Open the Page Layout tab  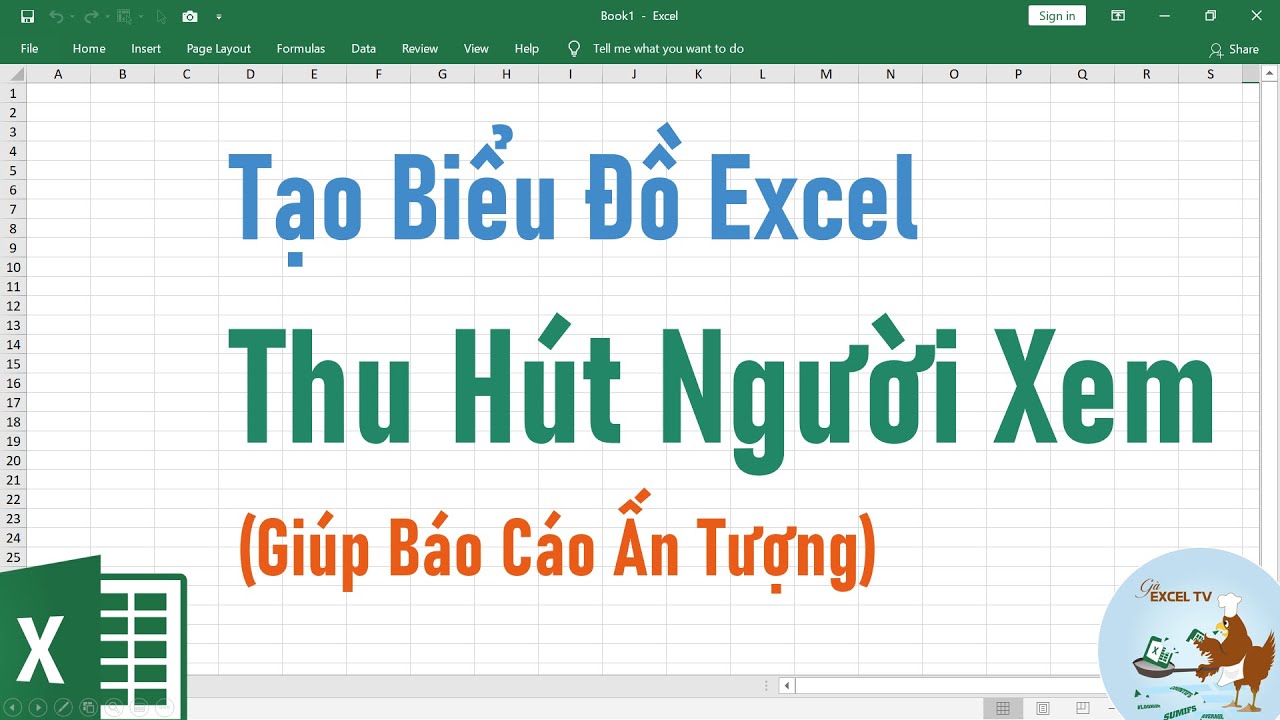coord(219,49)
